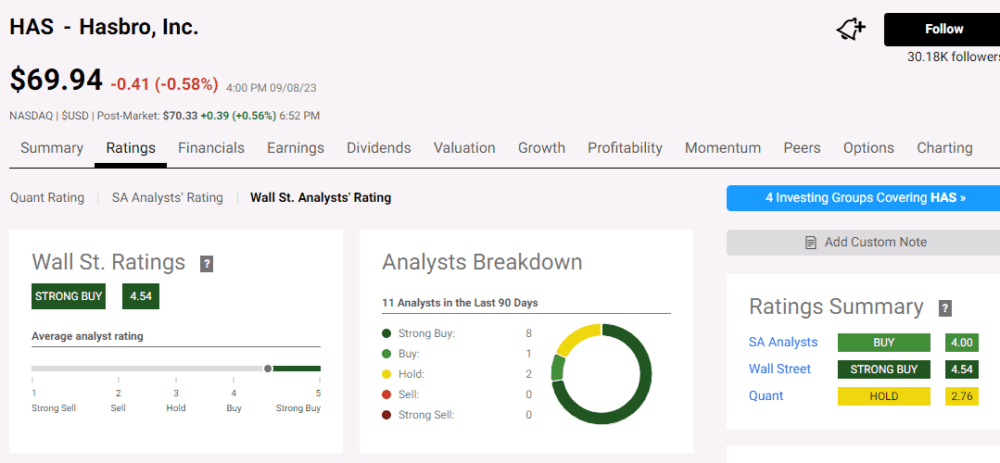Image resolution: width=1000 pixels, height=463 pixels.
Task: Open the Peers tab
Action: pos(802,148)
